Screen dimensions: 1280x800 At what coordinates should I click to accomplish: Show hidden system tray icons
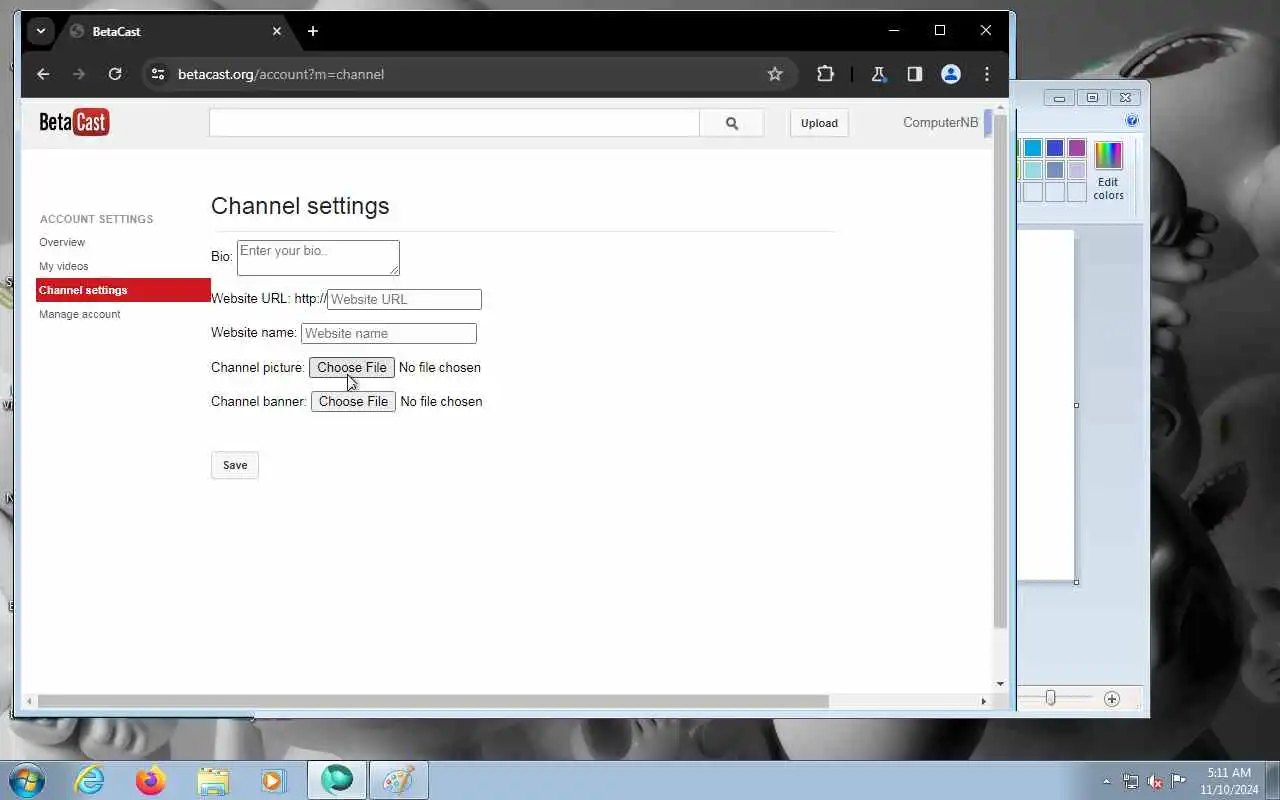[x=1106, y=781]
